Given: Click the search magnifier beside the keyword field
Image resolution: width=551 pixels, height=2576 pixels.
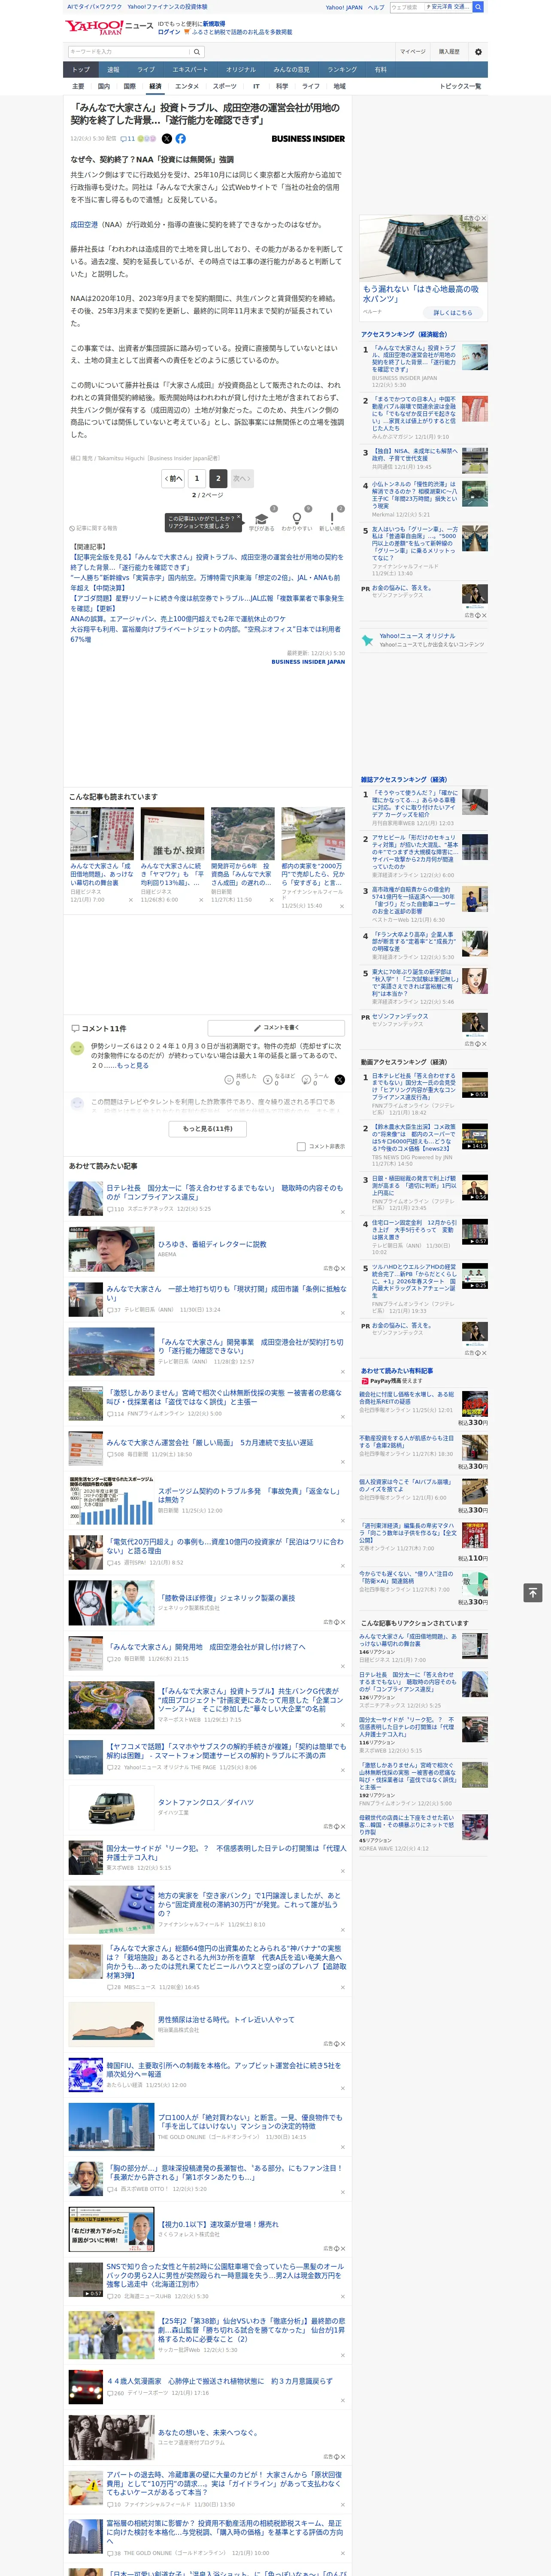Looking at the screenshot, I should tap(197, 52).
